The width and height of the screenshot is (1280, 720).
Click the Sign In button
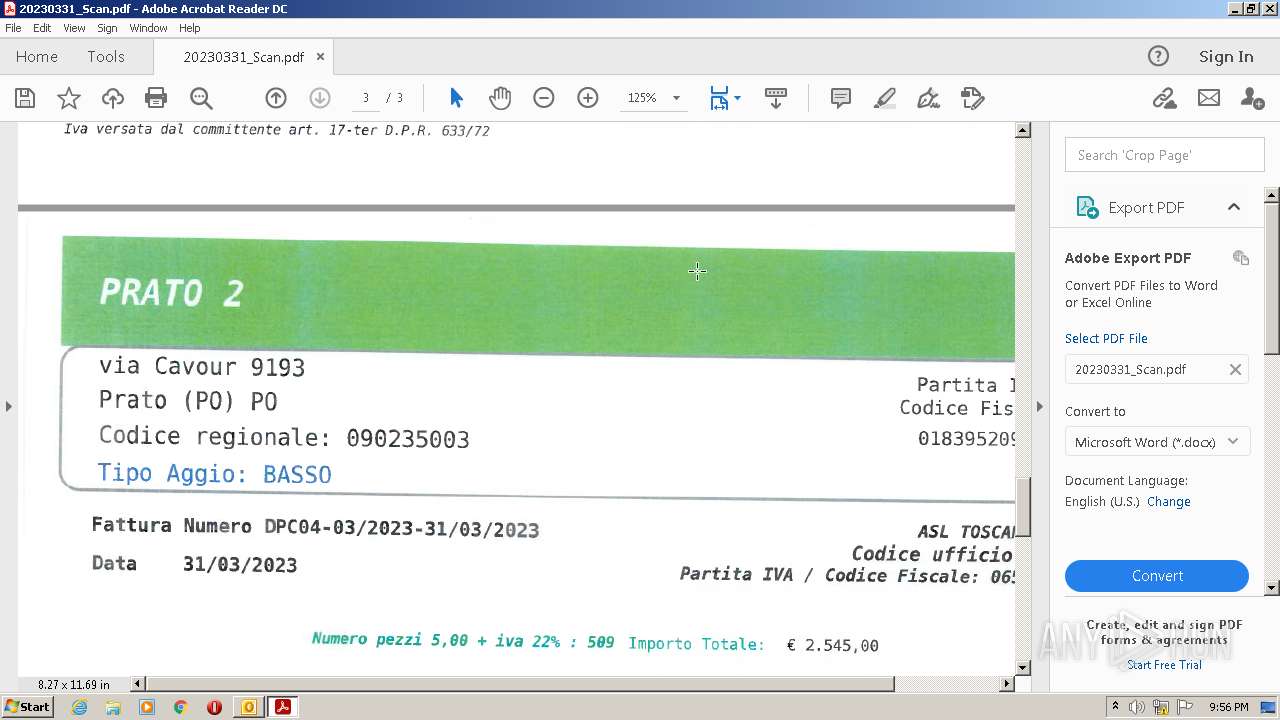(1226, 57)
